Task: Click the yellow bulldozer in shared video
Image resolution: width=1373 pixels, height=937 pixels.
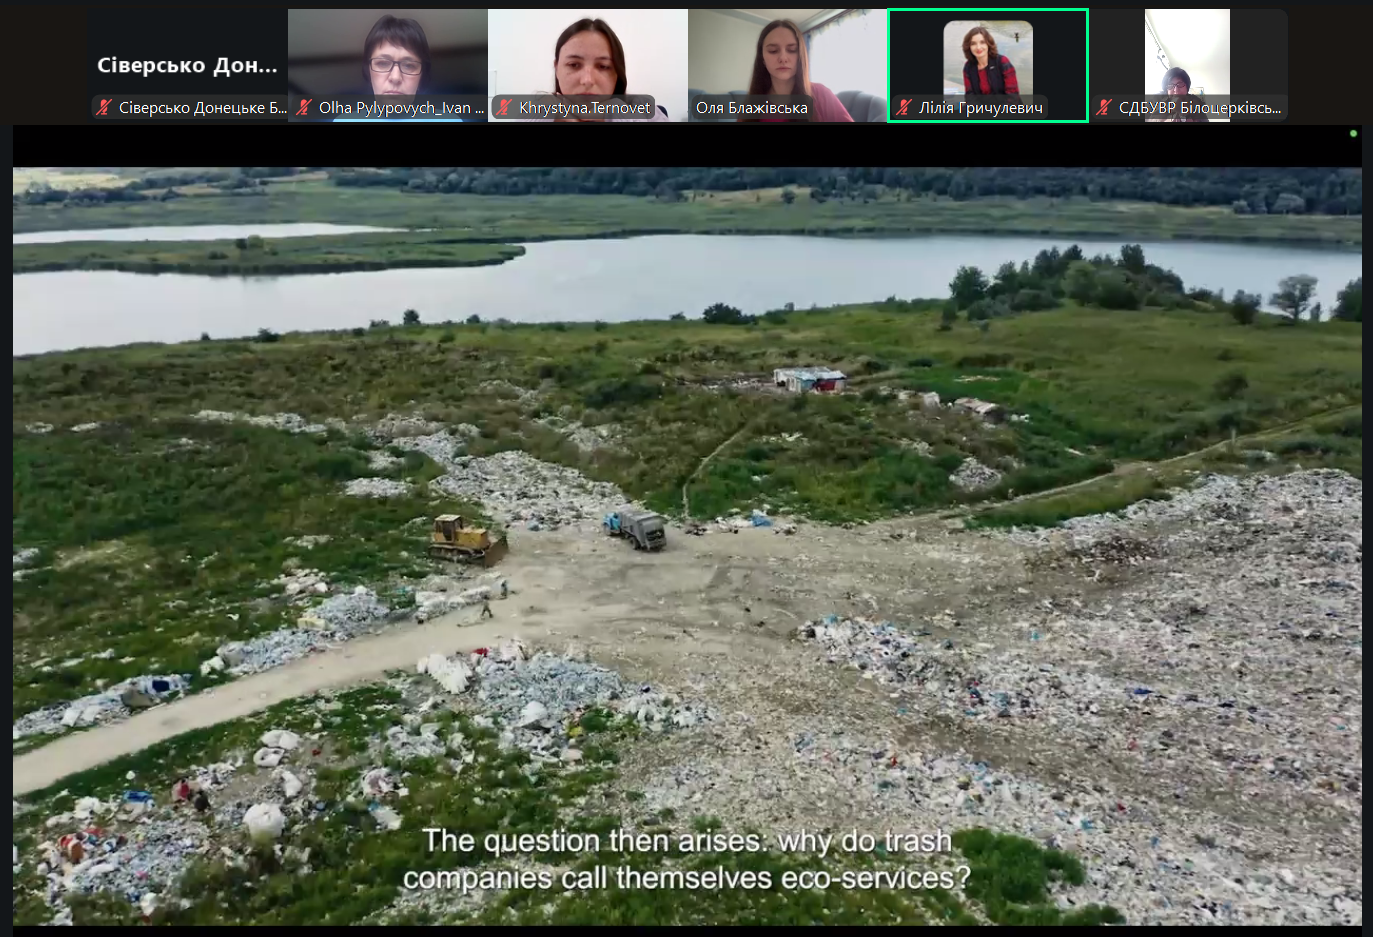Action: pyautogui.click(x=465, y=539)
